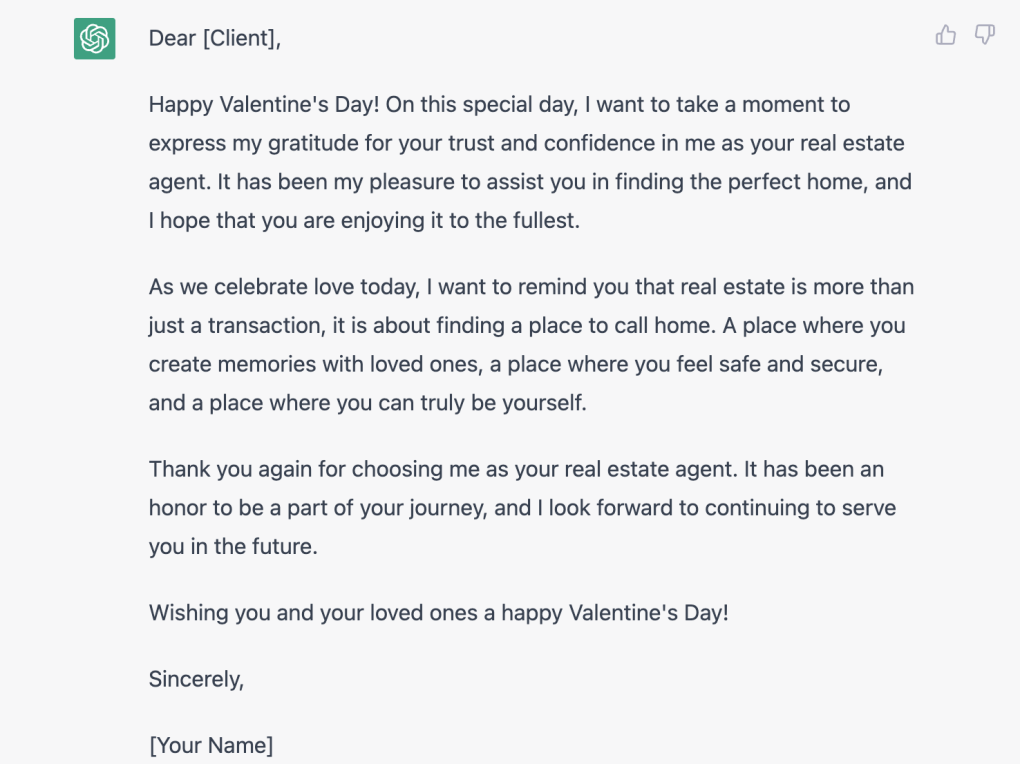The image size is (1020, 764).
Task: Click the thumbs up feedback icon
Action: [945, 36]
